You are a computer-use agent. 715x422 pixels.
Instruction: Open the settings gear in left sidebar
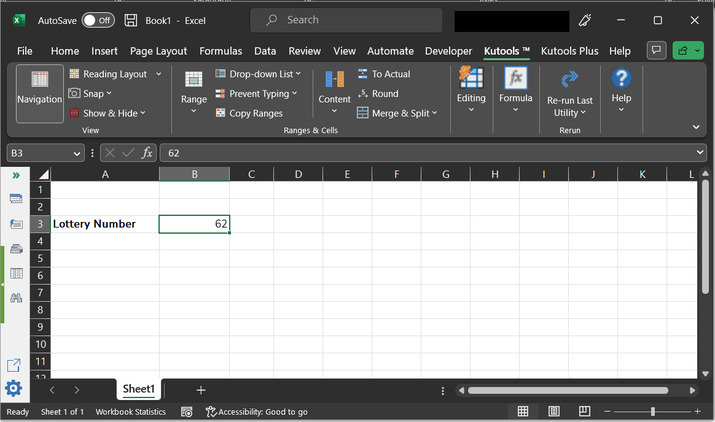pos(14,388)
